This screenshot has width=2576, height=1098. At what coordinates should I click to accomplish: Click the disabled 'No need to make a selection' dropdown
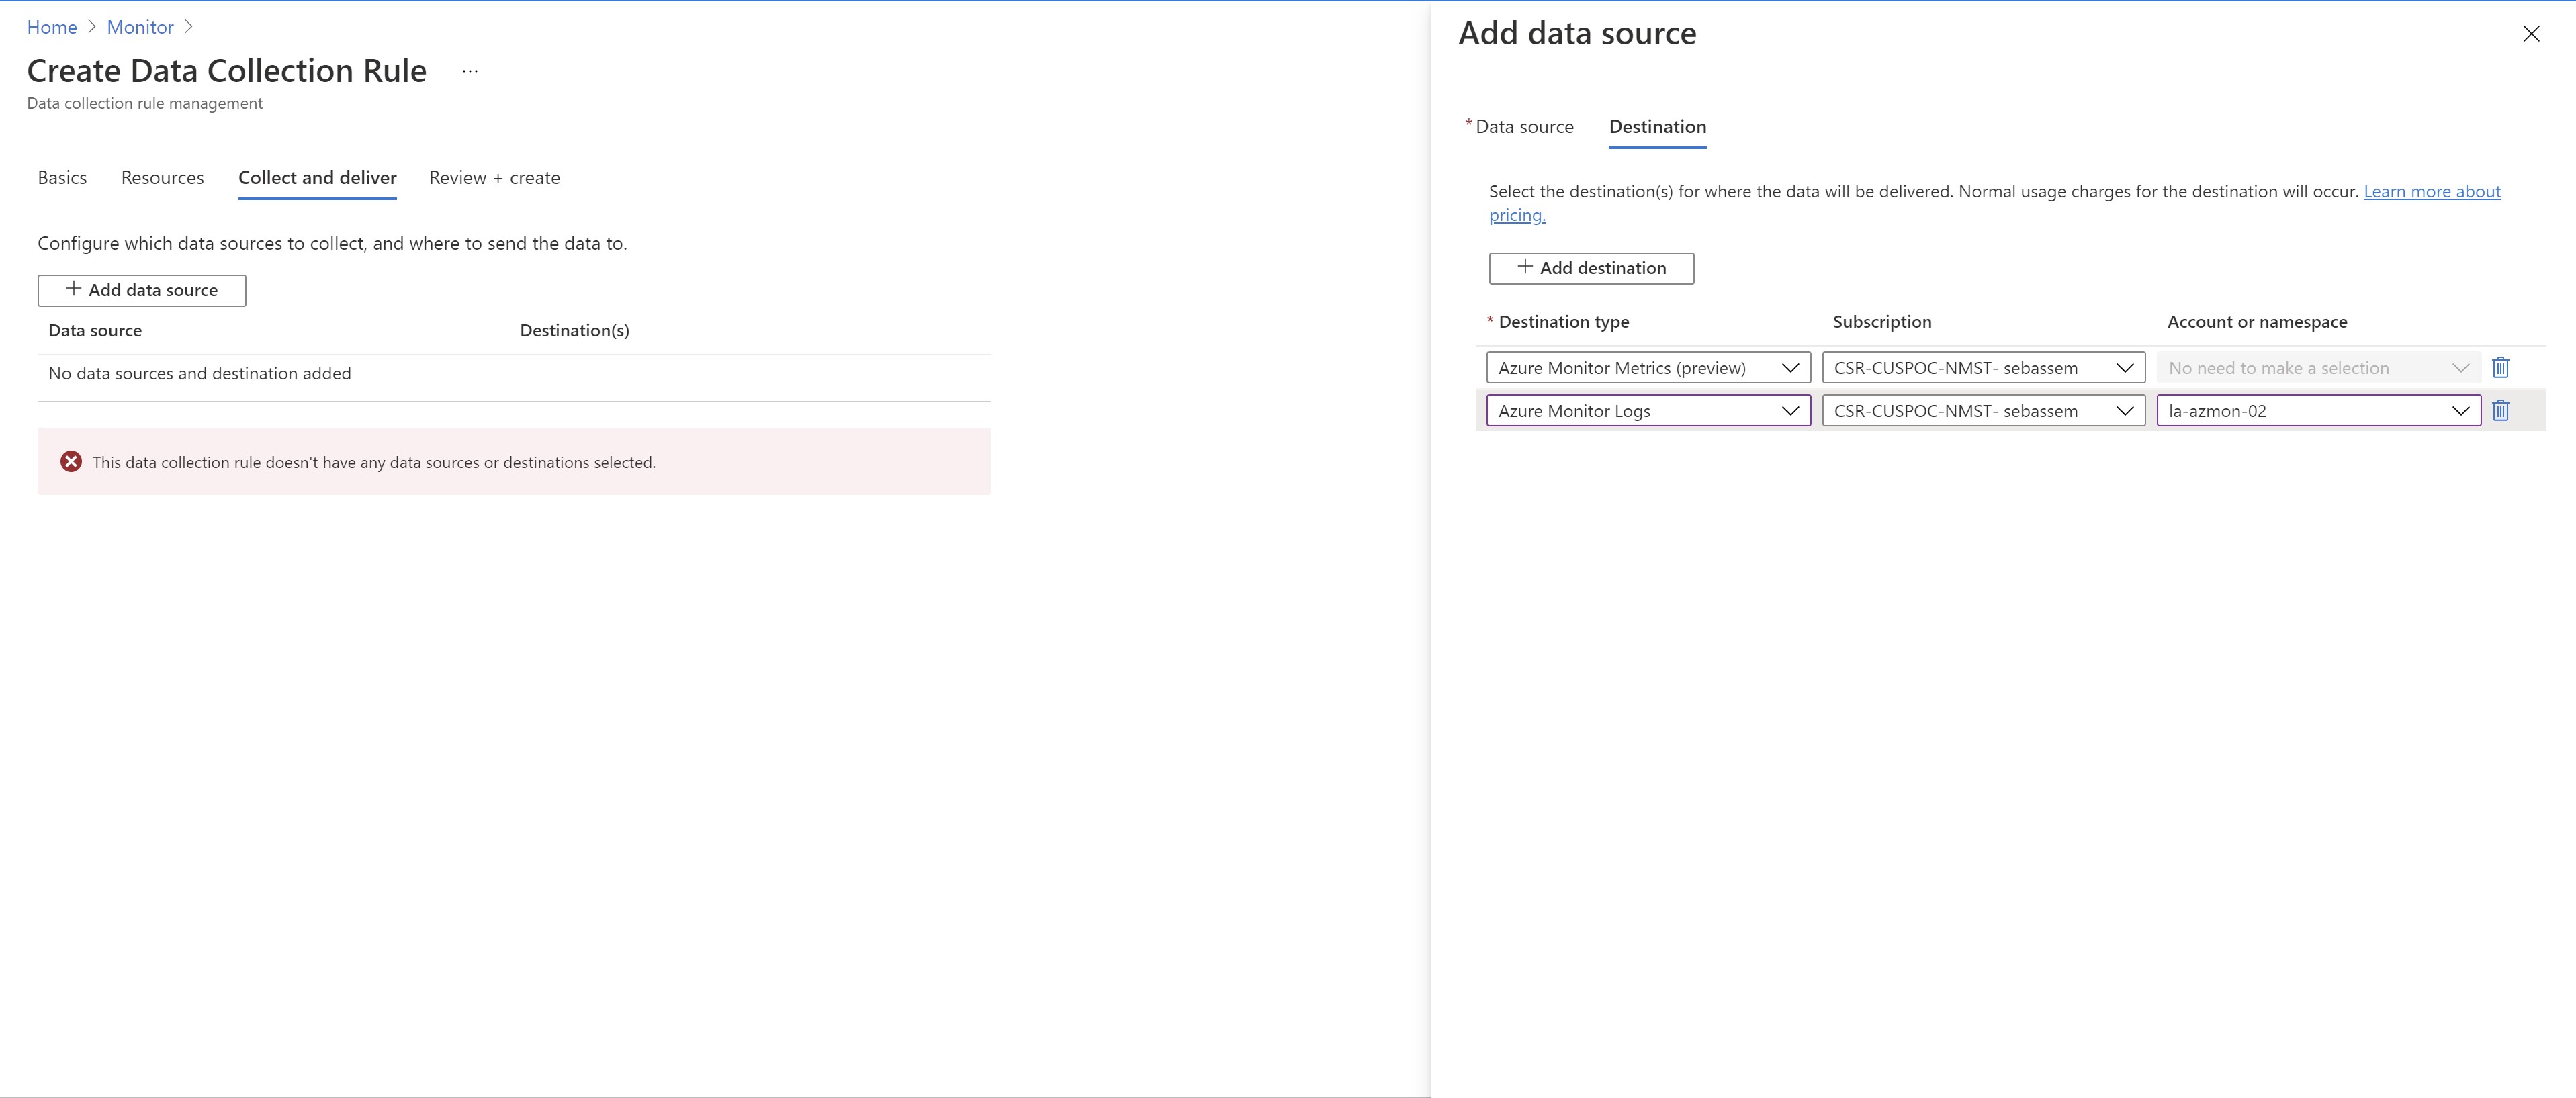click(2318, 368)
